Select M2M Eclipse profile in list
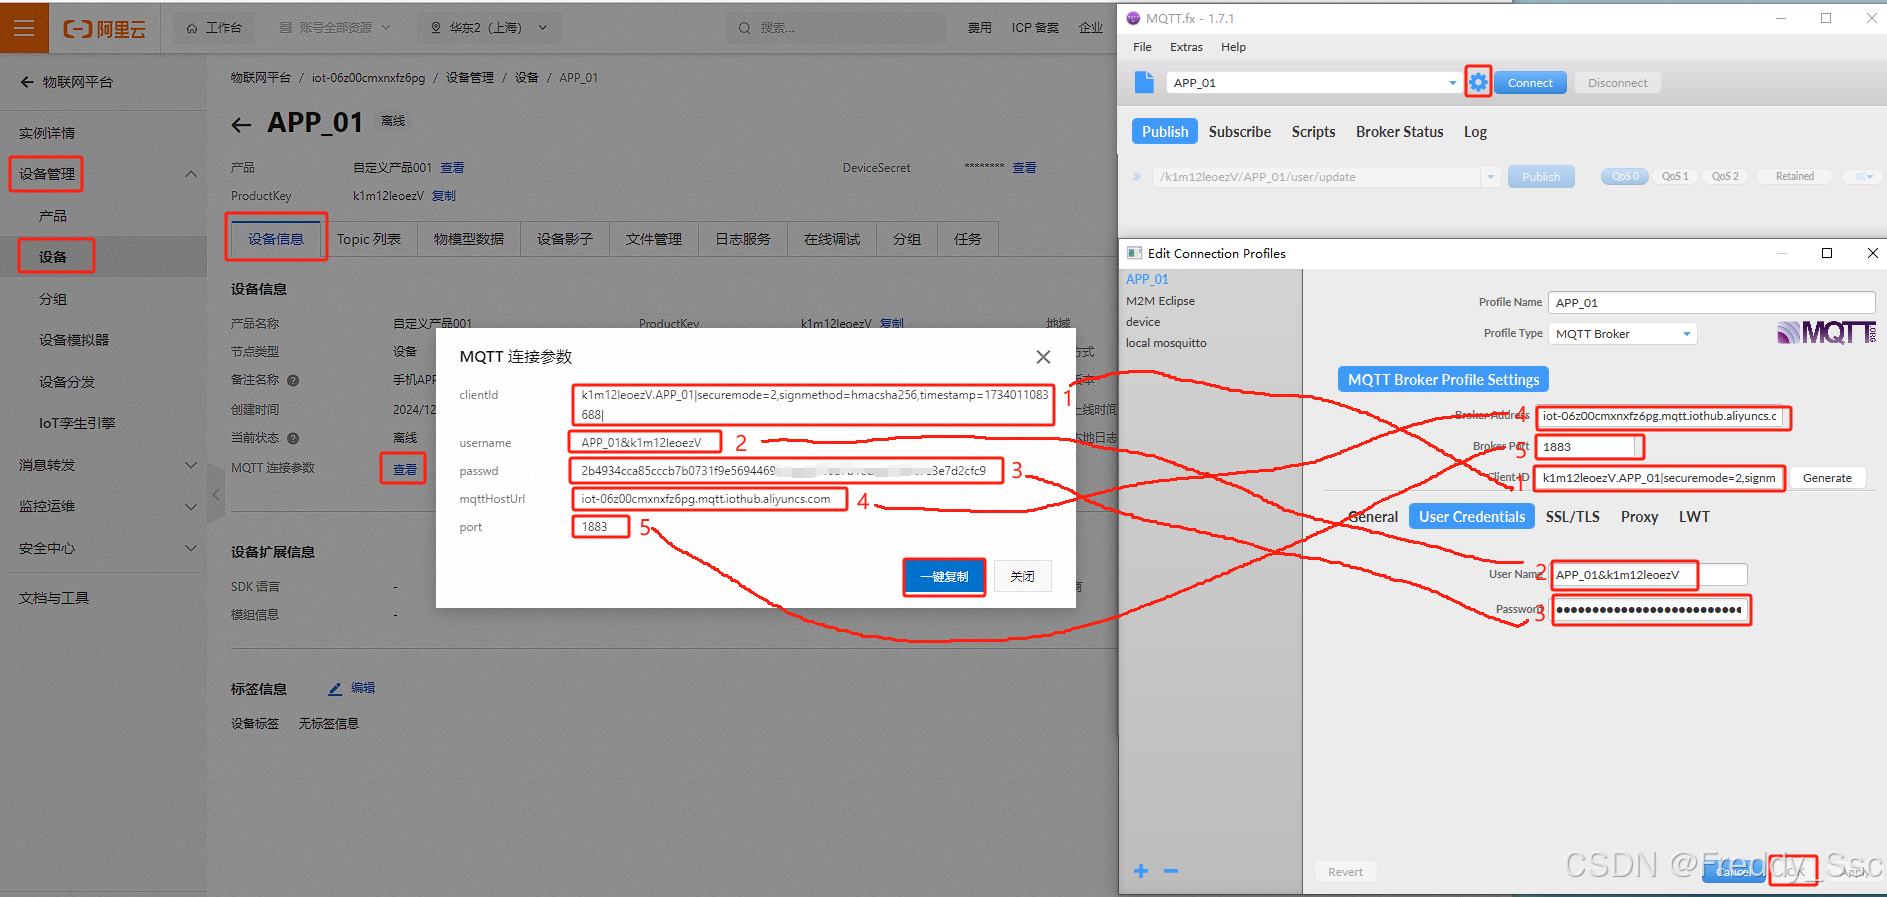The height and width of the screenshot is (897, 1887). [x=1160, y=301]
